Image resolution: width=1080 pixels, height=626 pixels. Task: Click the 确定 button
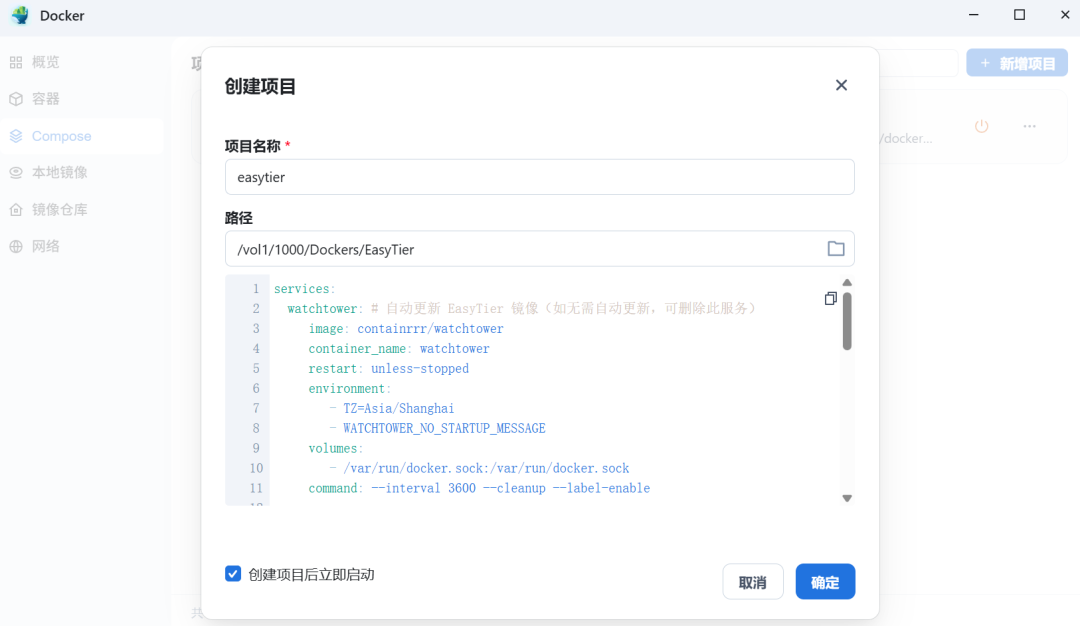[x=825, y=582]
